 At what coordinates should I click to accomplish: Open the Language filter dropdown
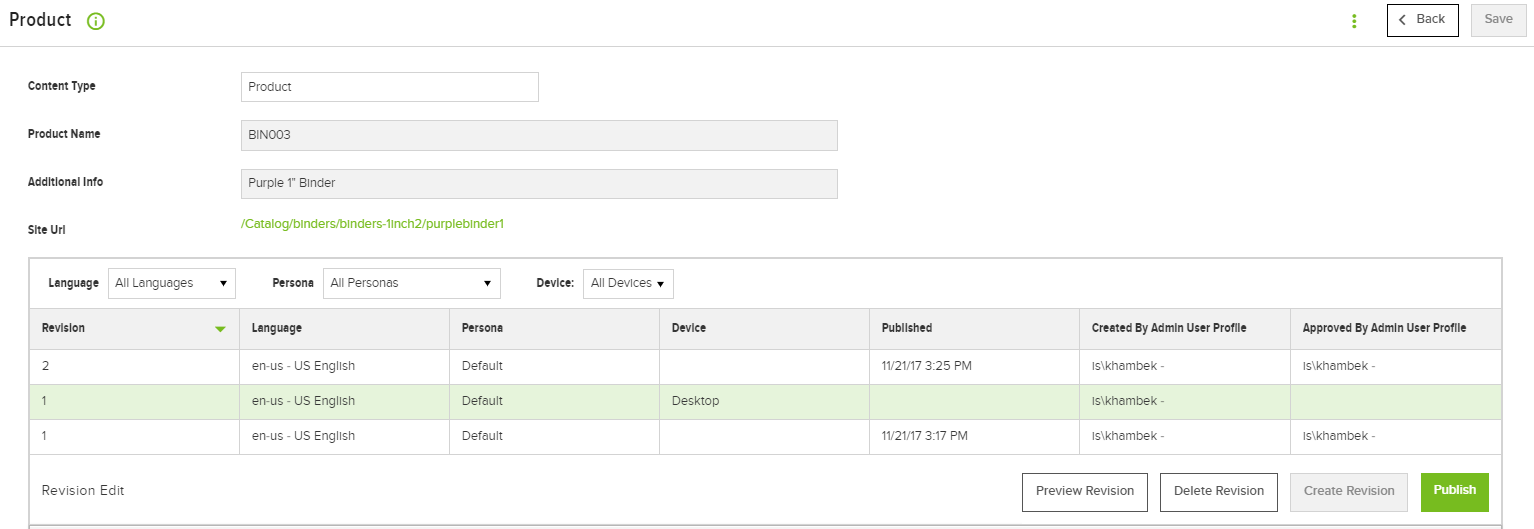pos(172,283)
